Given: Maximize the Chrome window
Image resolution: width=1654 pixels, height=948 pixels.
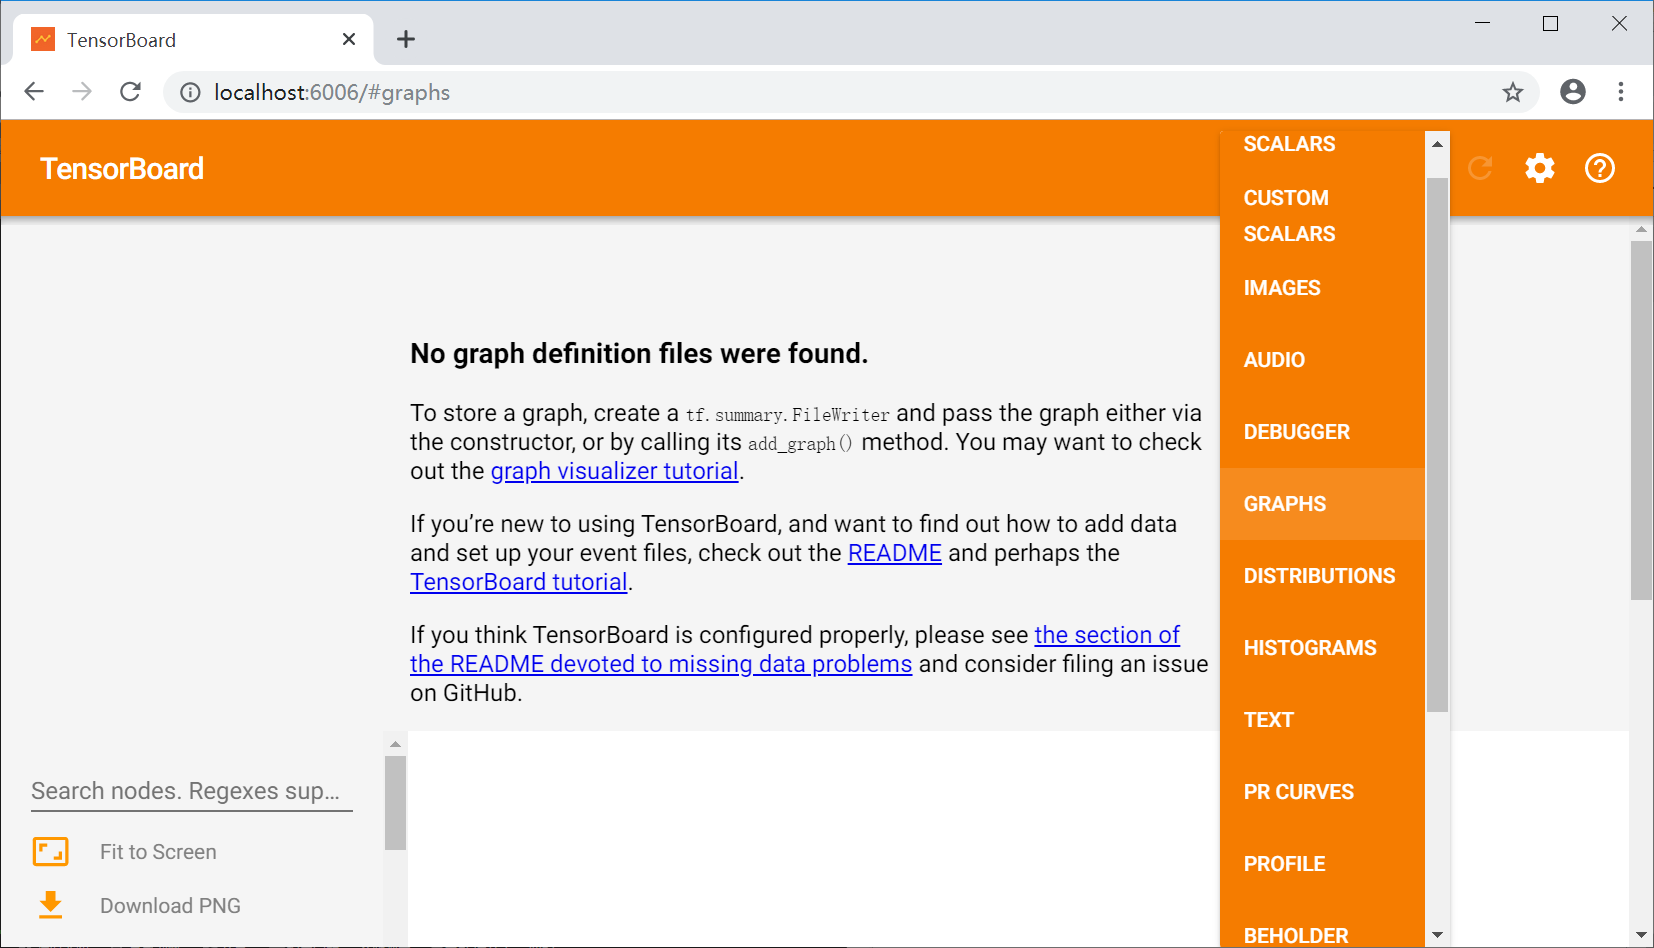Looking at the screenshot, I should 1551,23.
